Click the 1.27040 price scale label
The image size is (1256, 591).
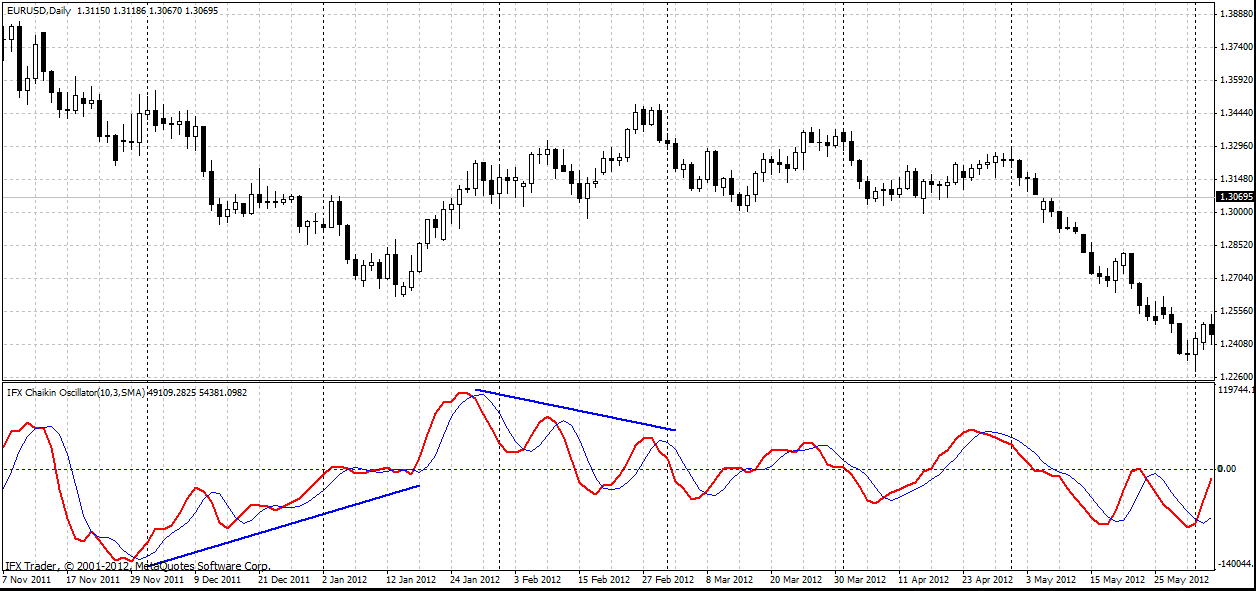(x=1235, y=278)
